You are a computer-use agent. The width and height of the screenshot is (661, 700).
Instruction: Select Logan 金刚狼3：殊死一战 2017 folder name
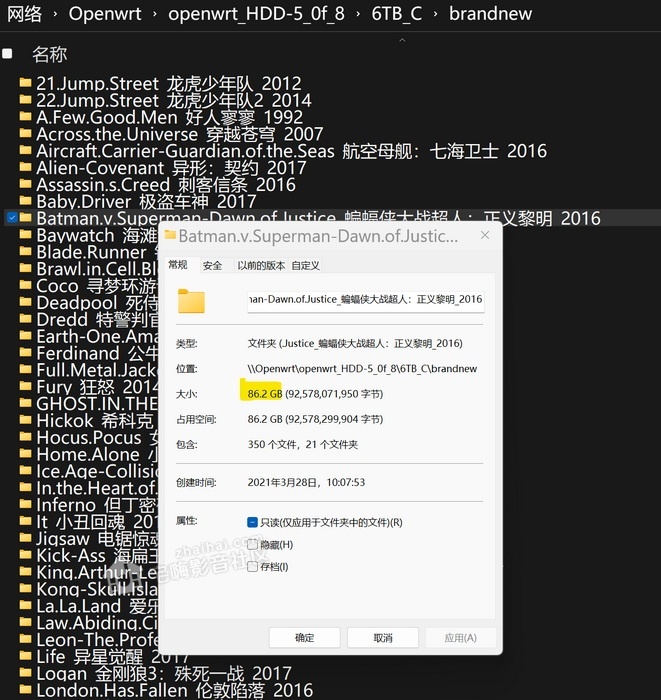tap(164, 674)
